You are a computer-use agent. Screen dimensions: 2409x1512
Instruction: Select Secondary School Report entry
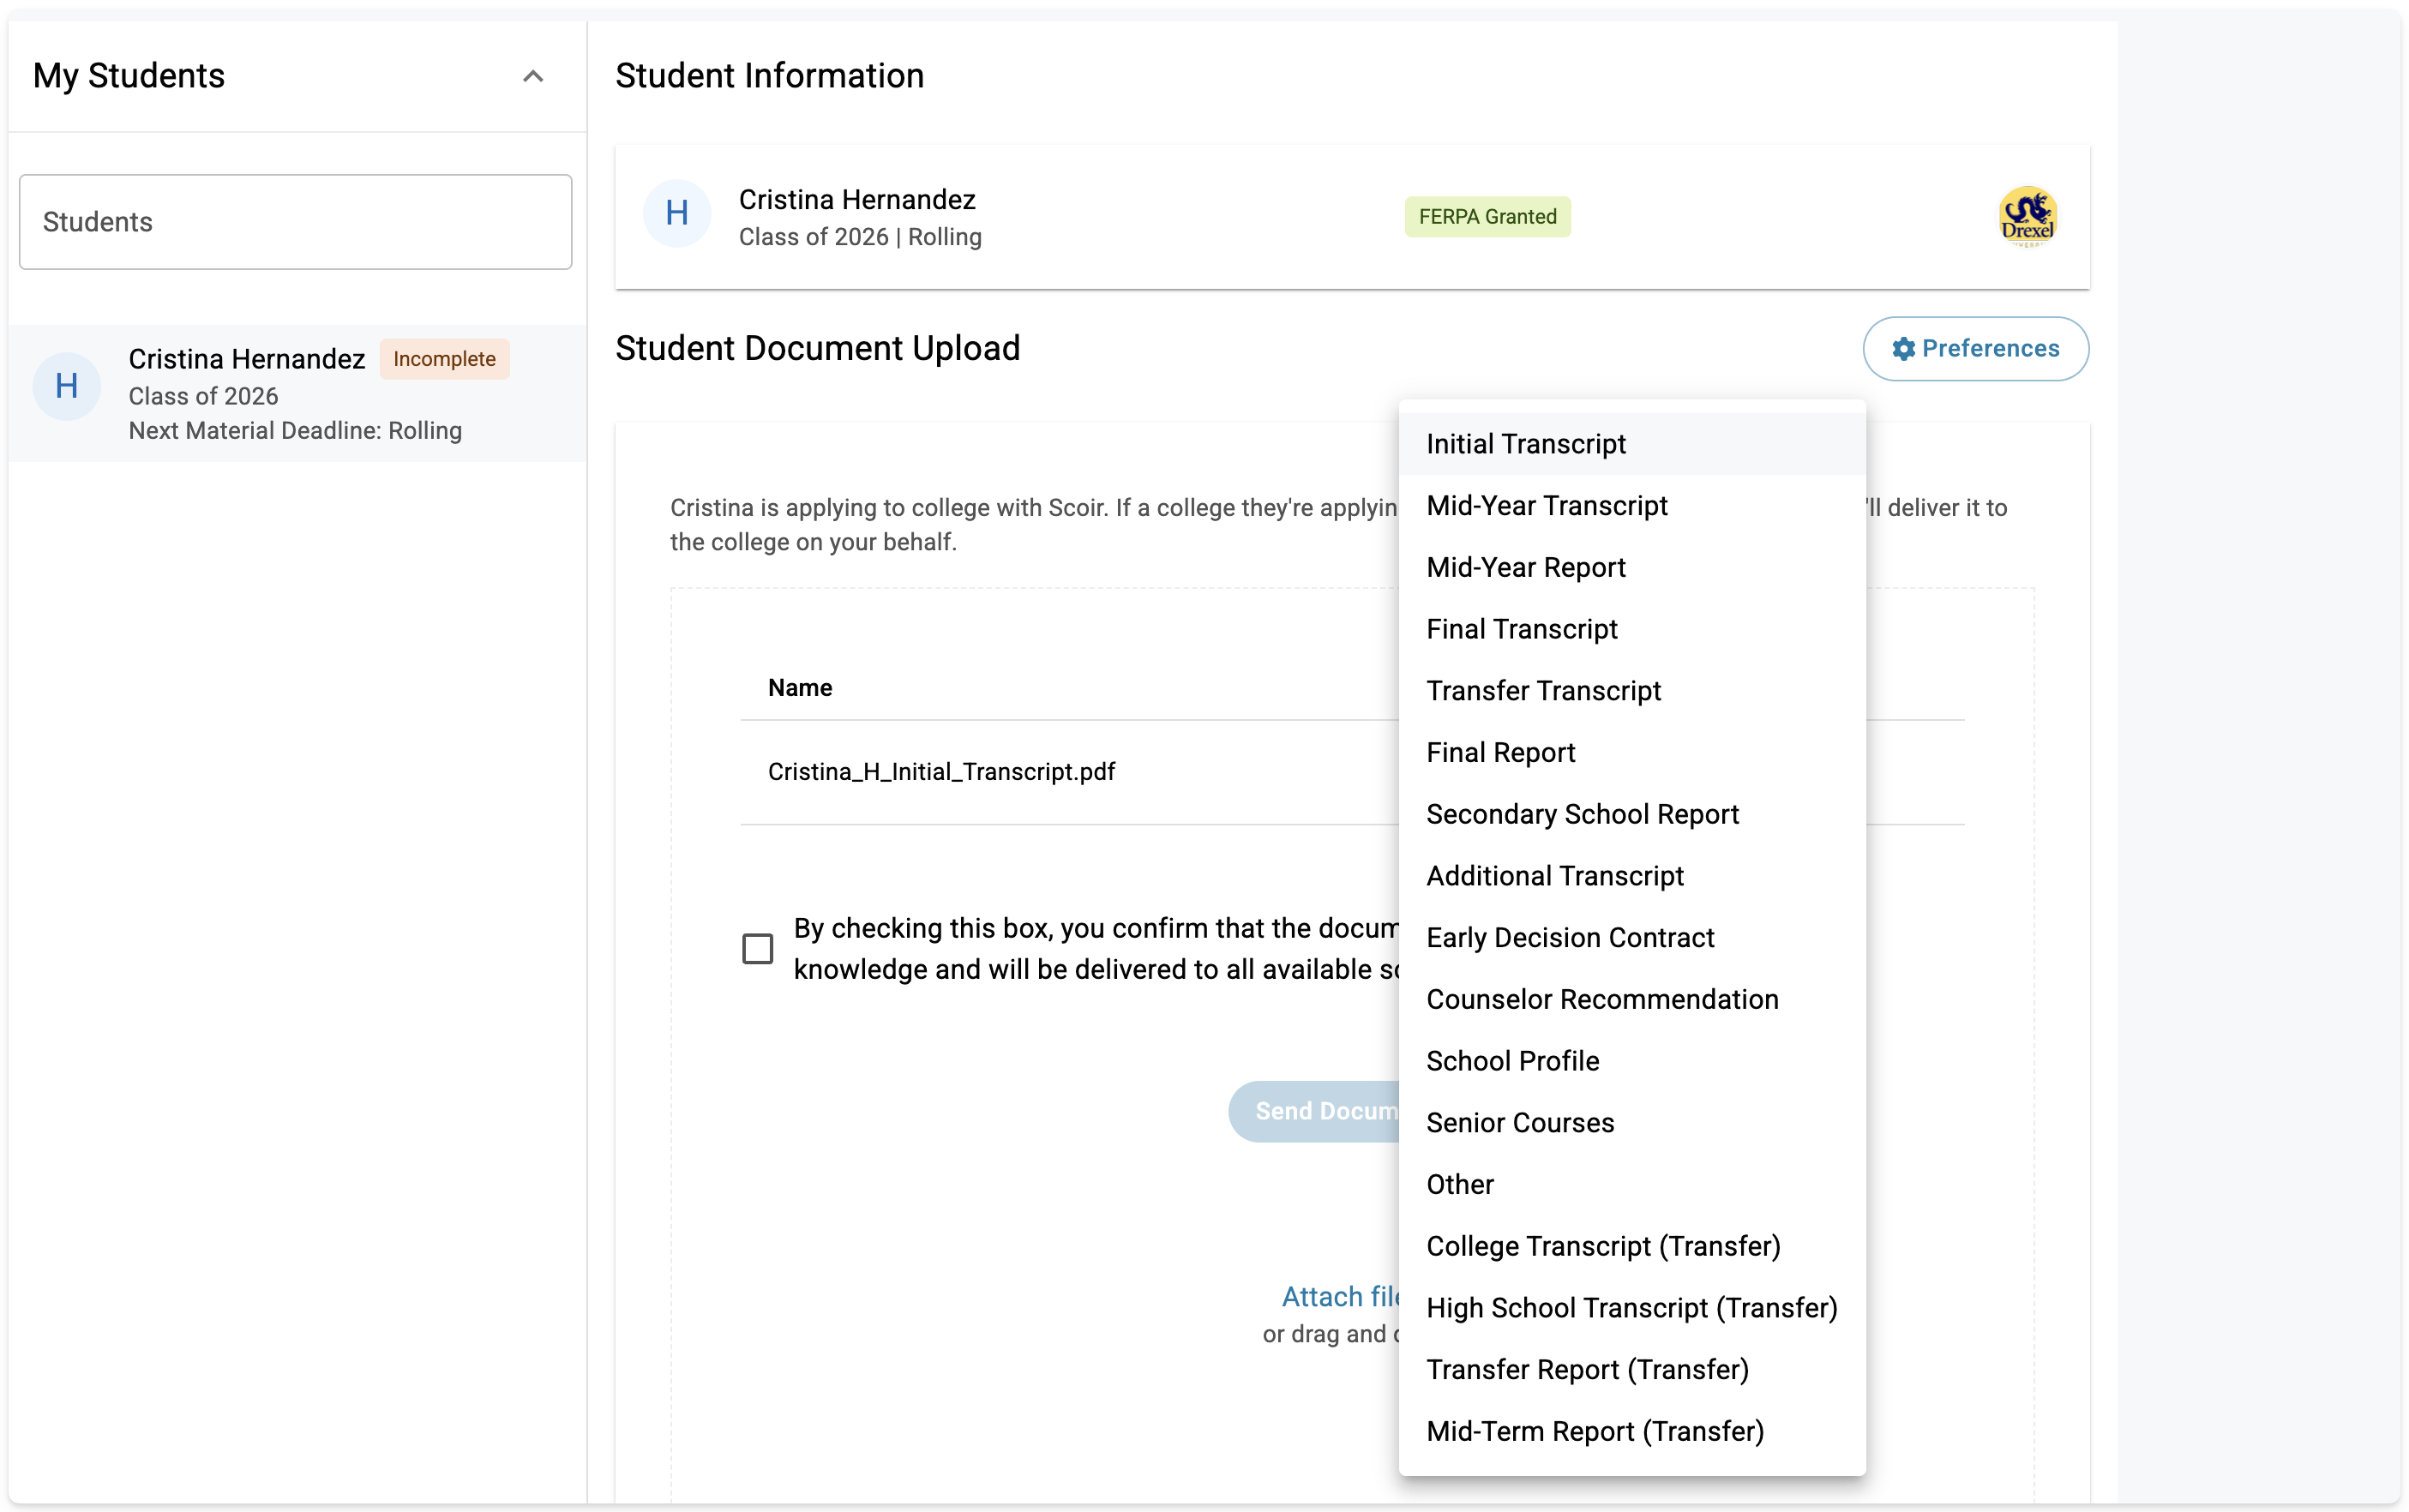tap(1582, 814)
